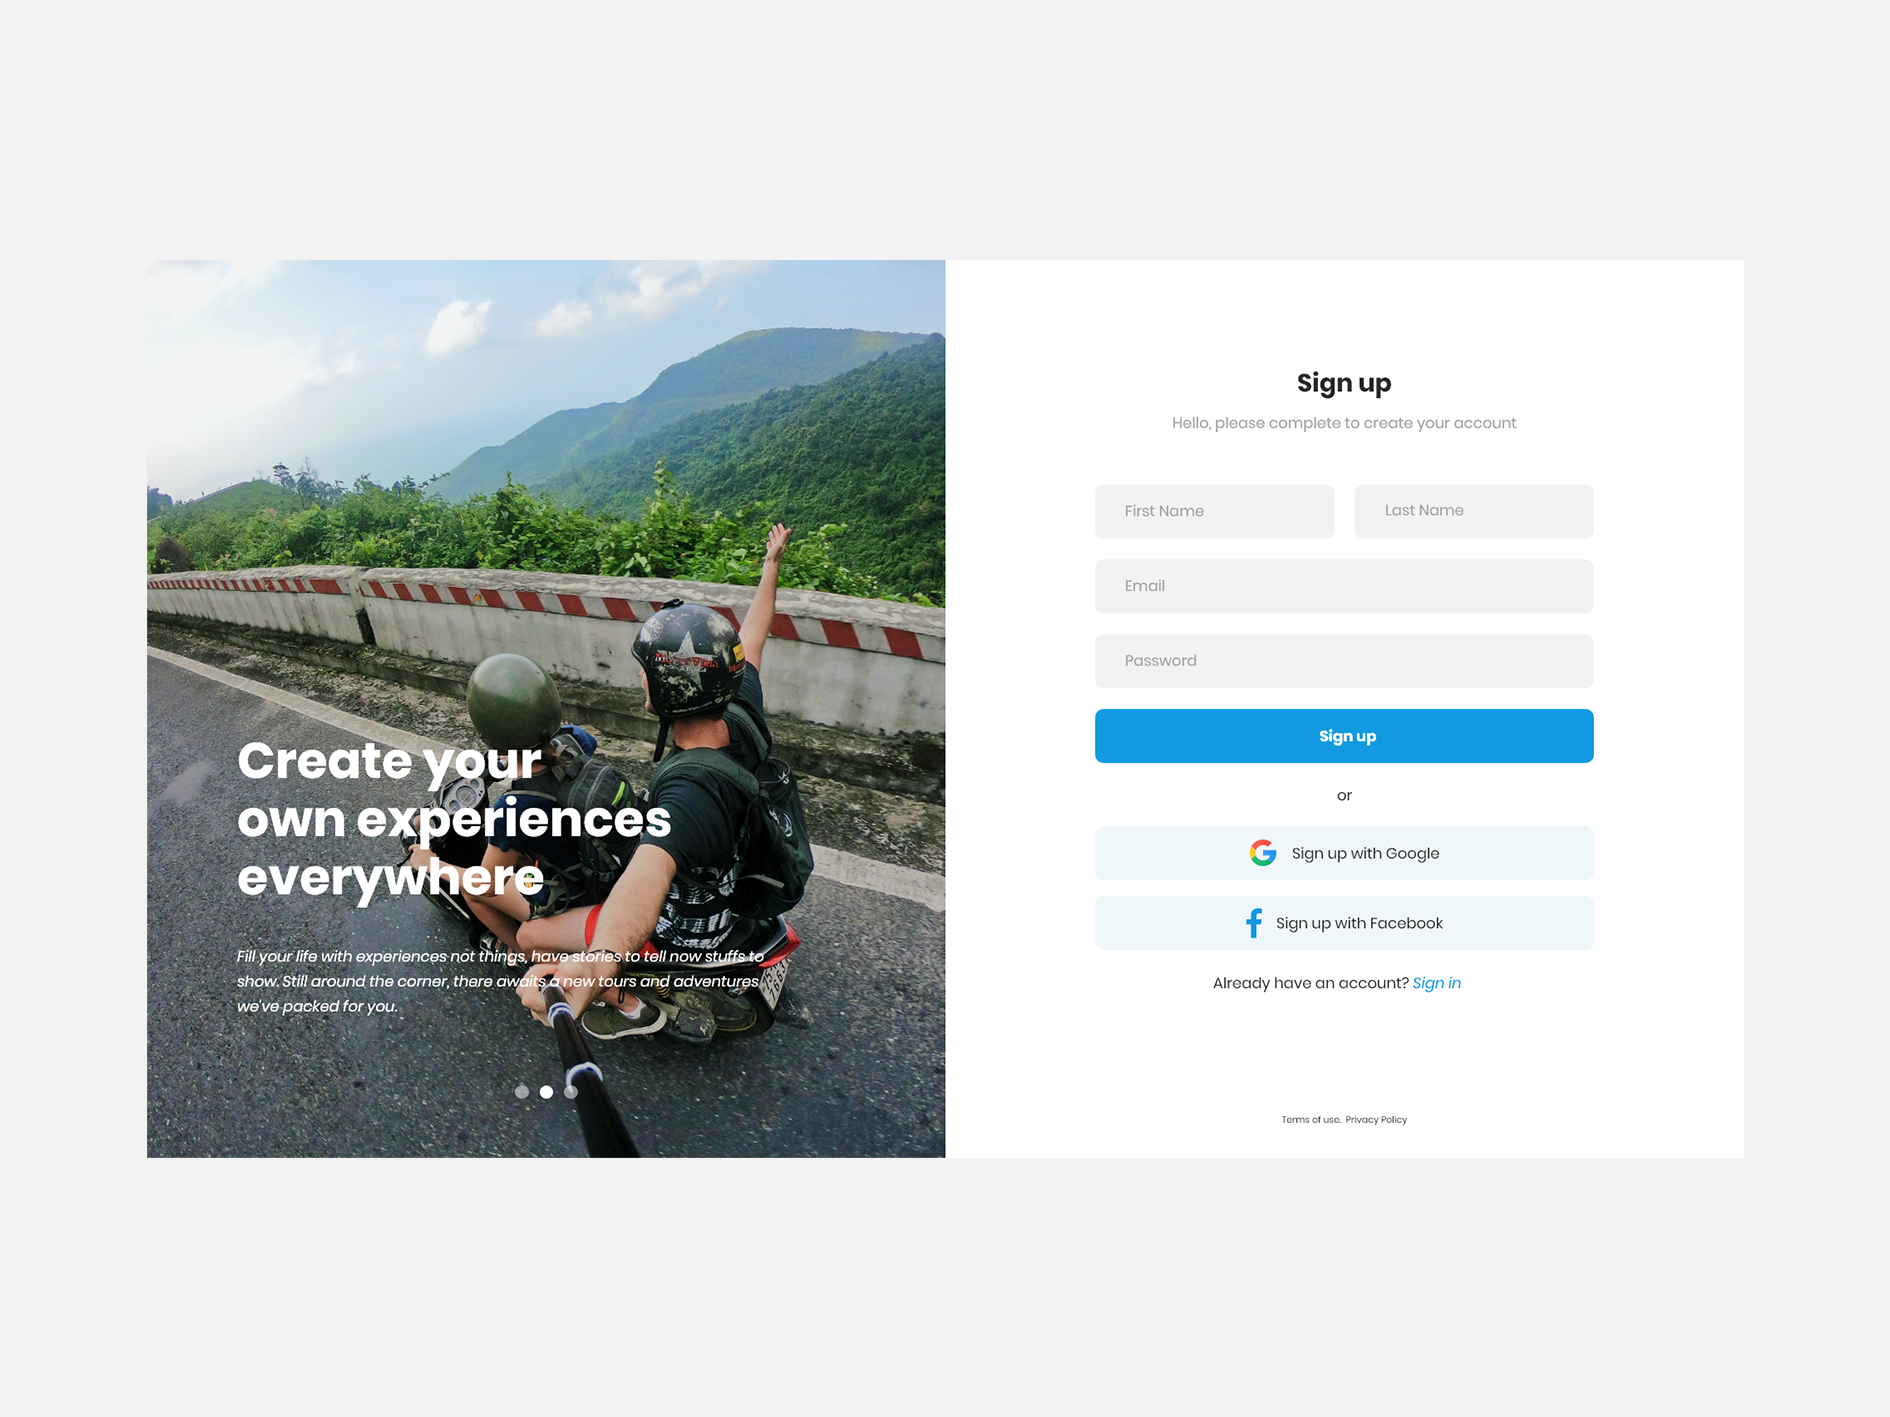Open the Terms of use link

(1311, 1120)
